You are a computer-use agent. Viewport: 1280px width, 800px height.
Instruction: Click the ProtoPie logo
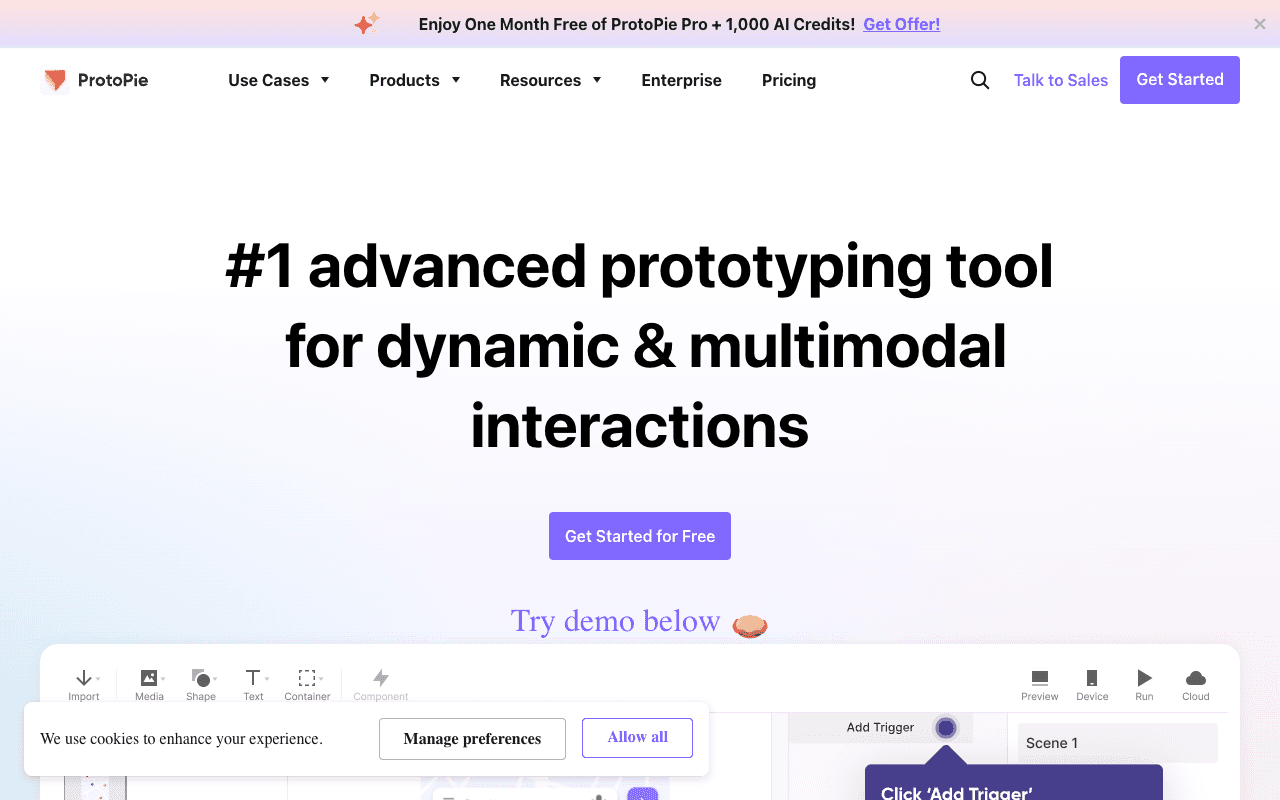click(x=95, y=80)
